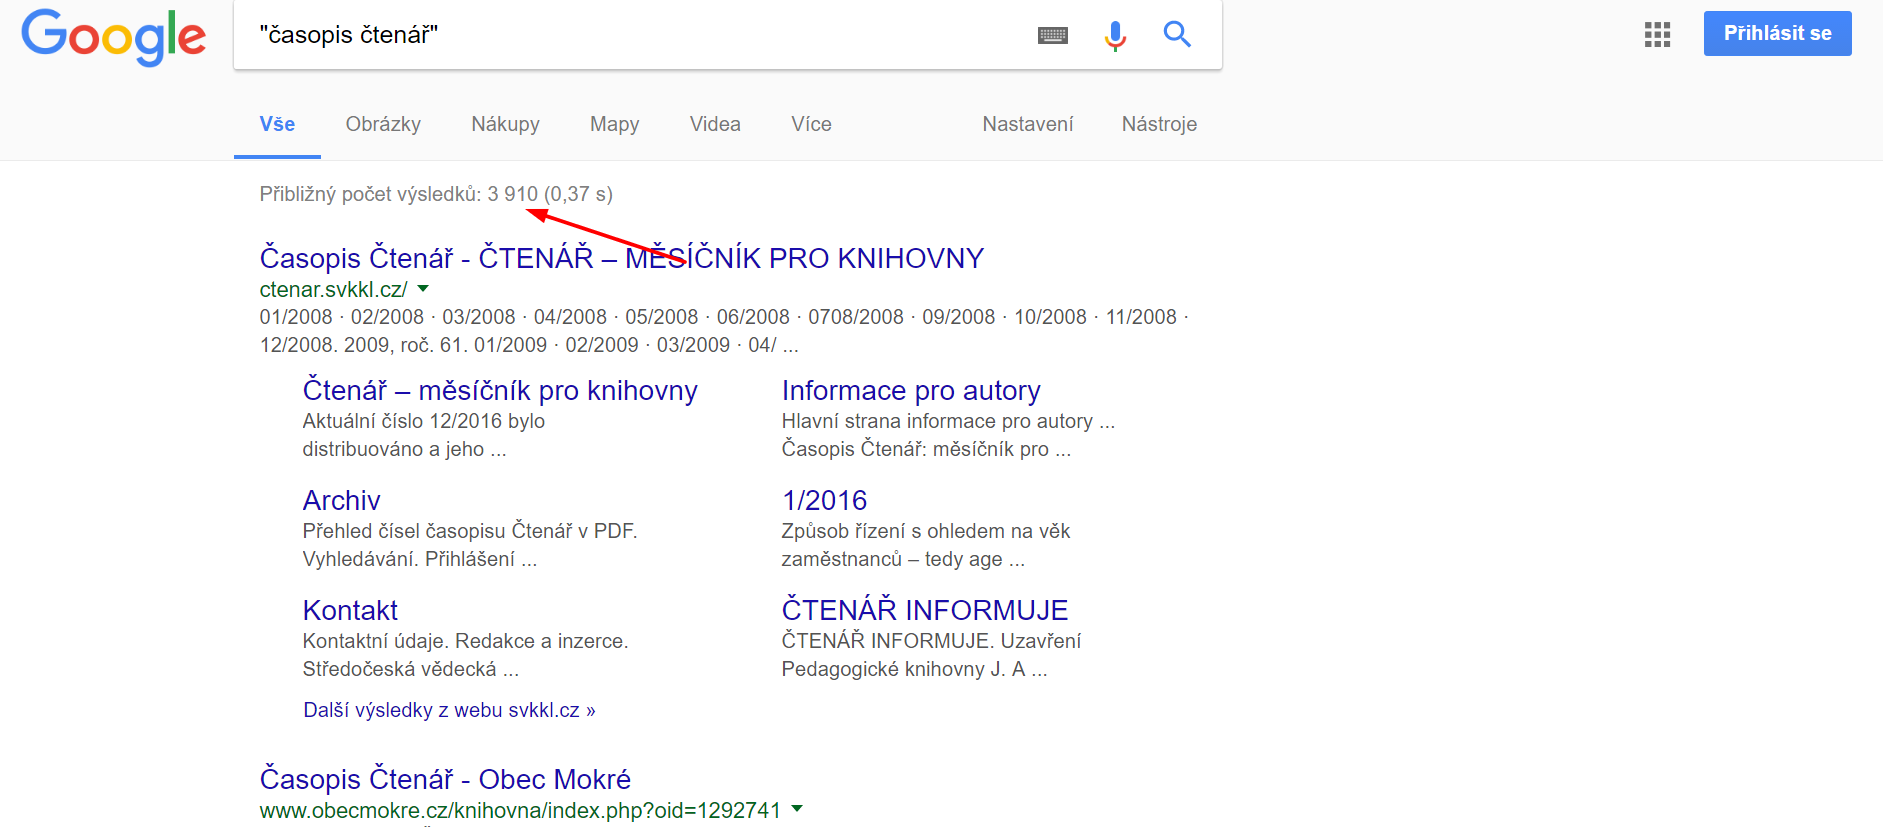The height and width of the screenshot is (827, 1883).
Task: Open the Mapy tab
Action: (614, 124)
